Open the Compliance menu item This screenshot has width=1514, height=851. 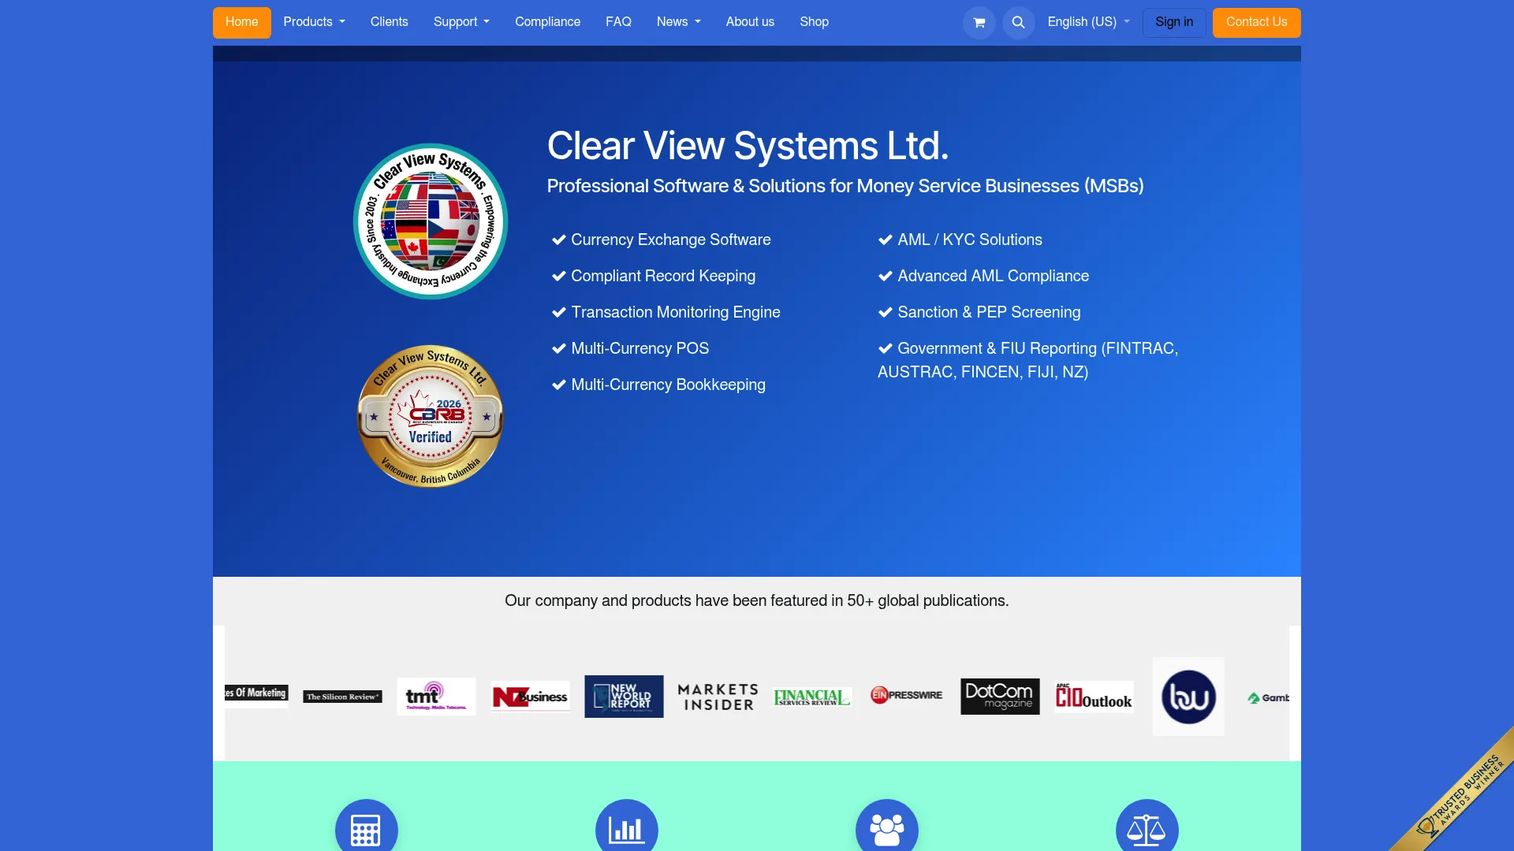[547, 22]
